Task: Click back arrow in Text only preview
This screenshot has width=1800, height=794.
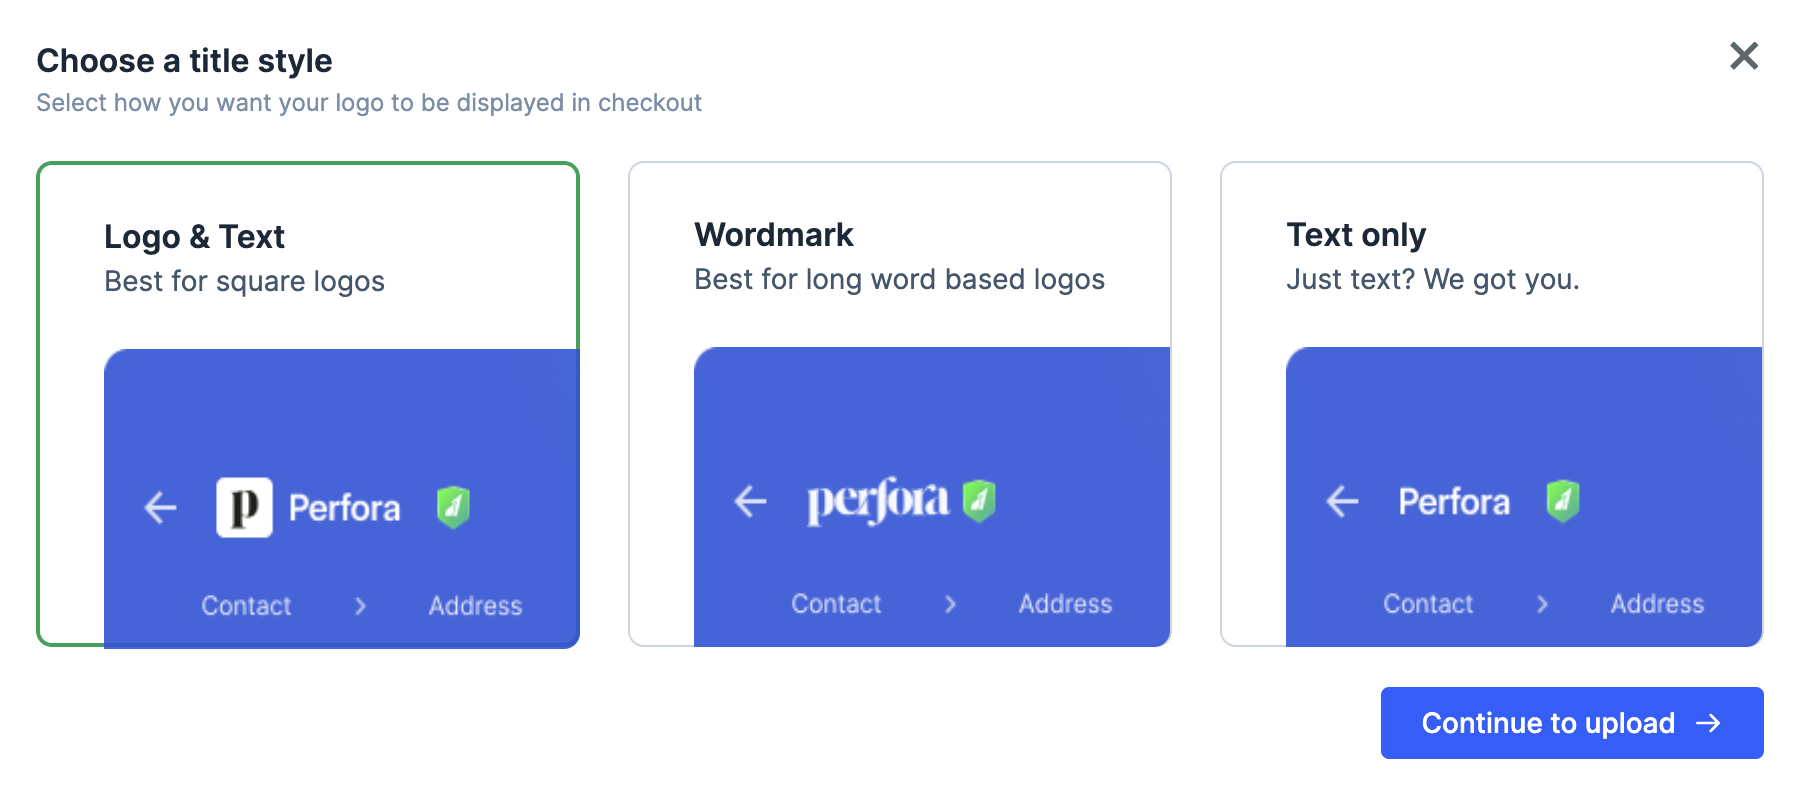Action: [x=1343, y=501]
